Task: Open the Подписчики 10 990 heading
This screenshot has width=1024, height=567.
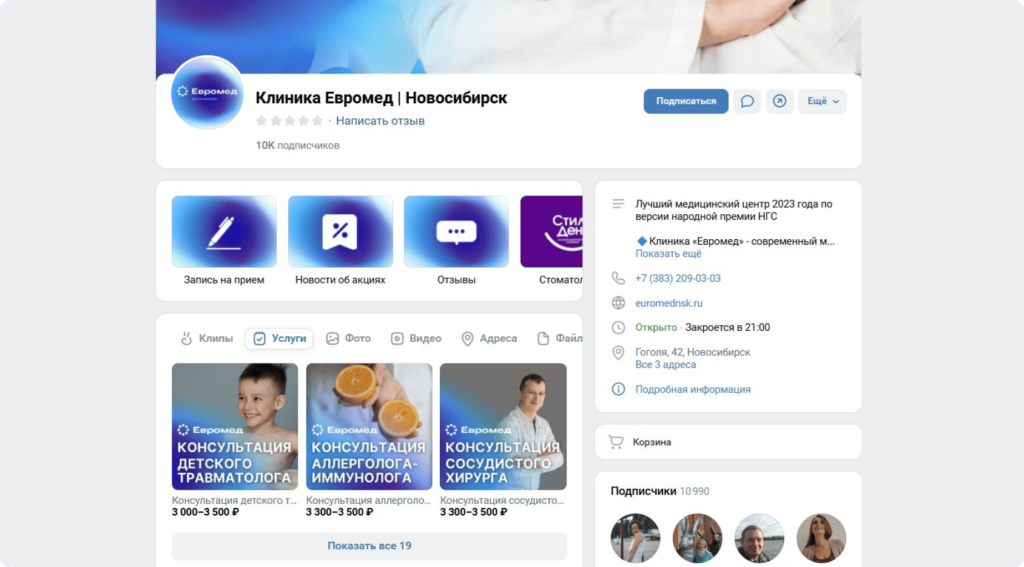Action: 660,491
